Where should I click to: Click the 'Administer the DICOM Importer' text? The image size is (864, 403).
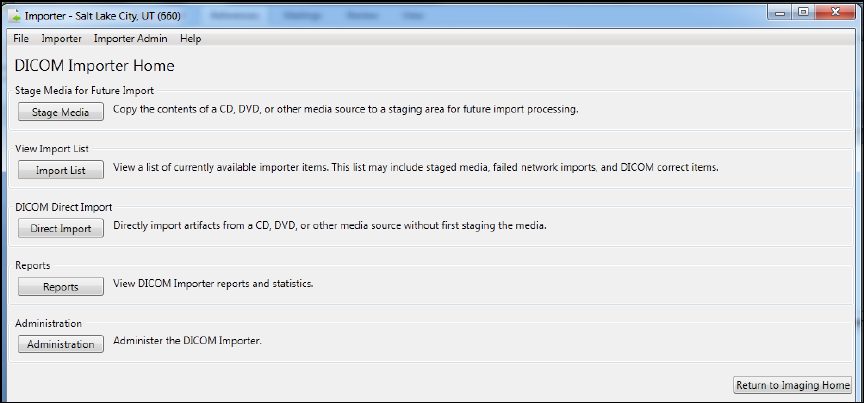coord(187,342)
